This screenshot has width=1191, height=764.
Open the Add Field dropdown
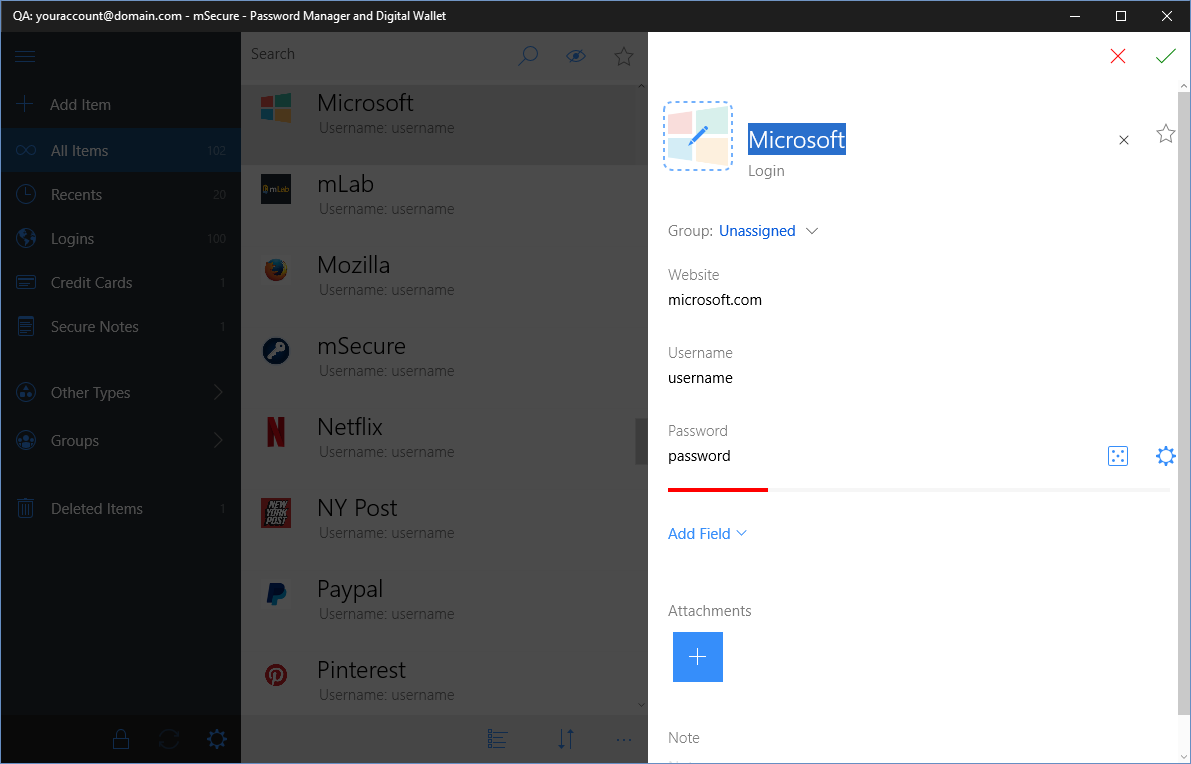pos(707,534)
